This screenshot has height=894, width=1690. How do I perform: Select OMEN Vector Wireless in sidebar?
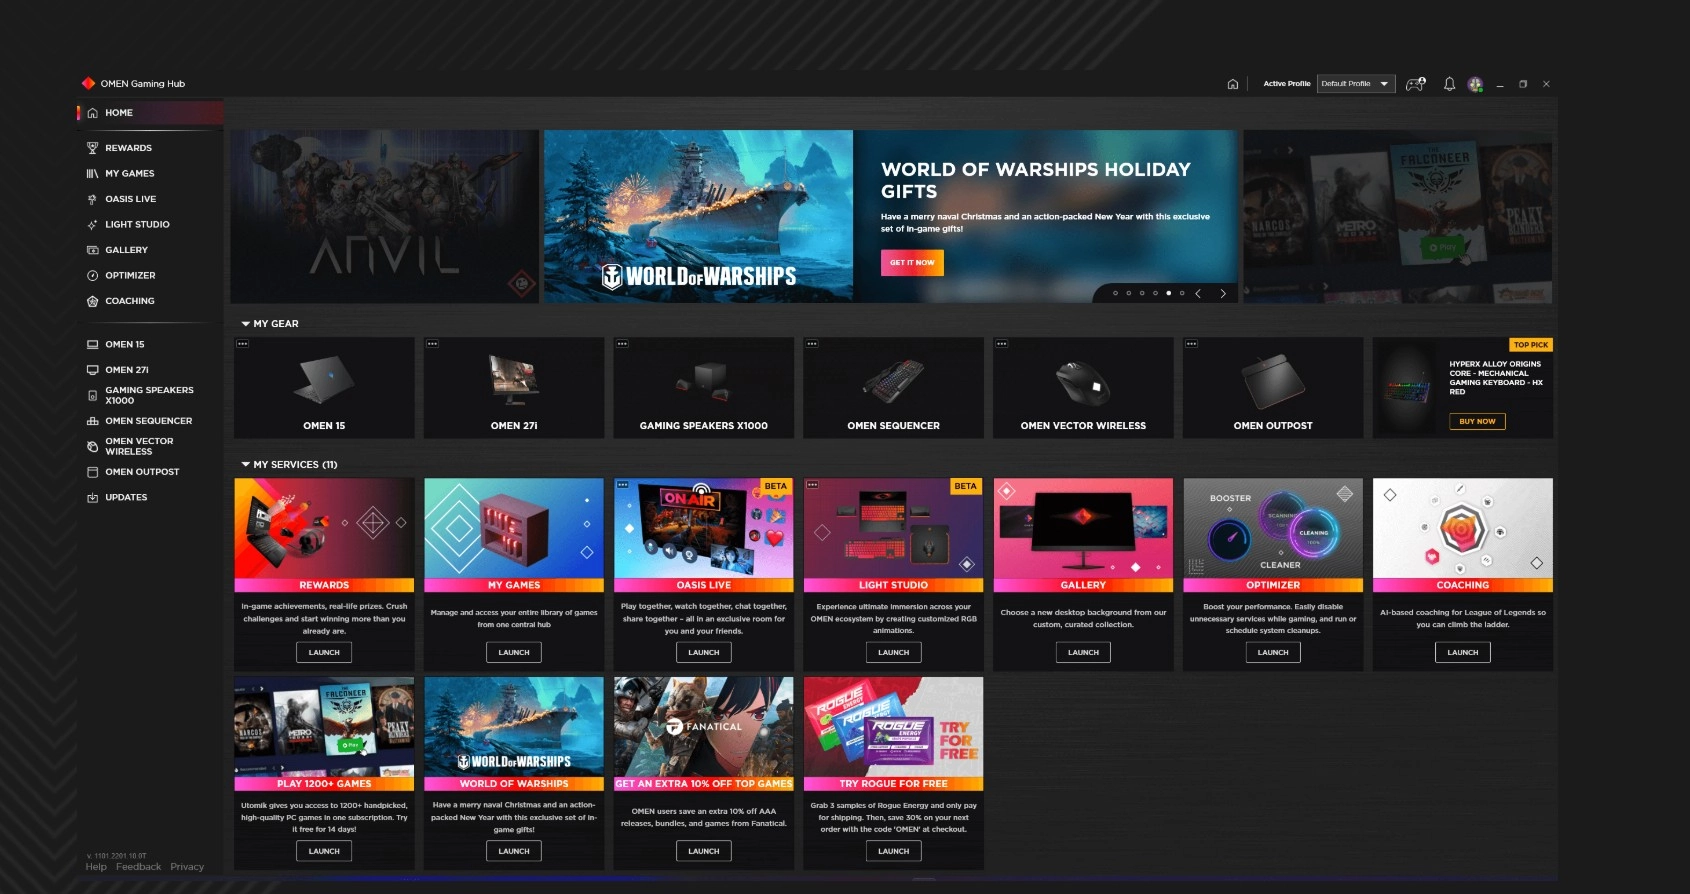click(x=139, y=446)
